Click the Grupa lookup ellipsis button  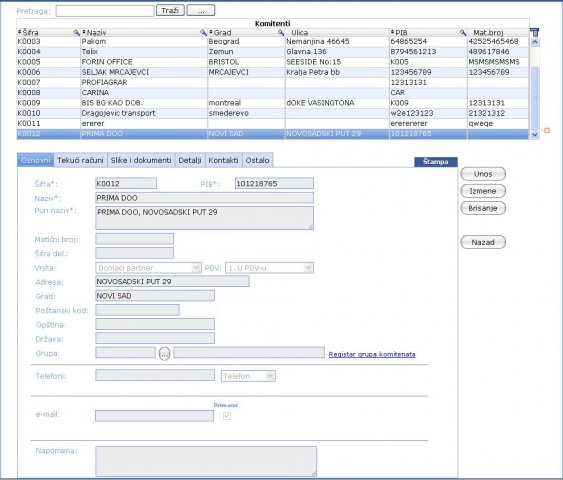click(x=164, y=354)
